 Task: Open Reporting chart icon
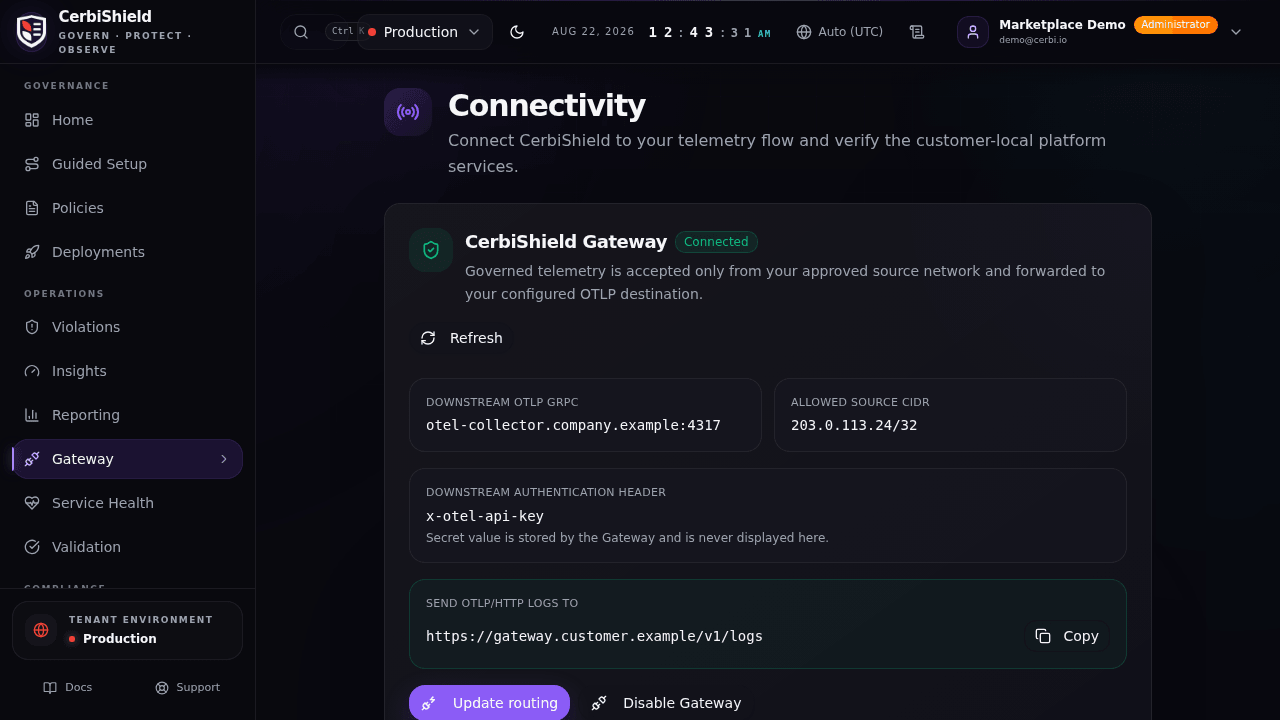tap(32, 415)
